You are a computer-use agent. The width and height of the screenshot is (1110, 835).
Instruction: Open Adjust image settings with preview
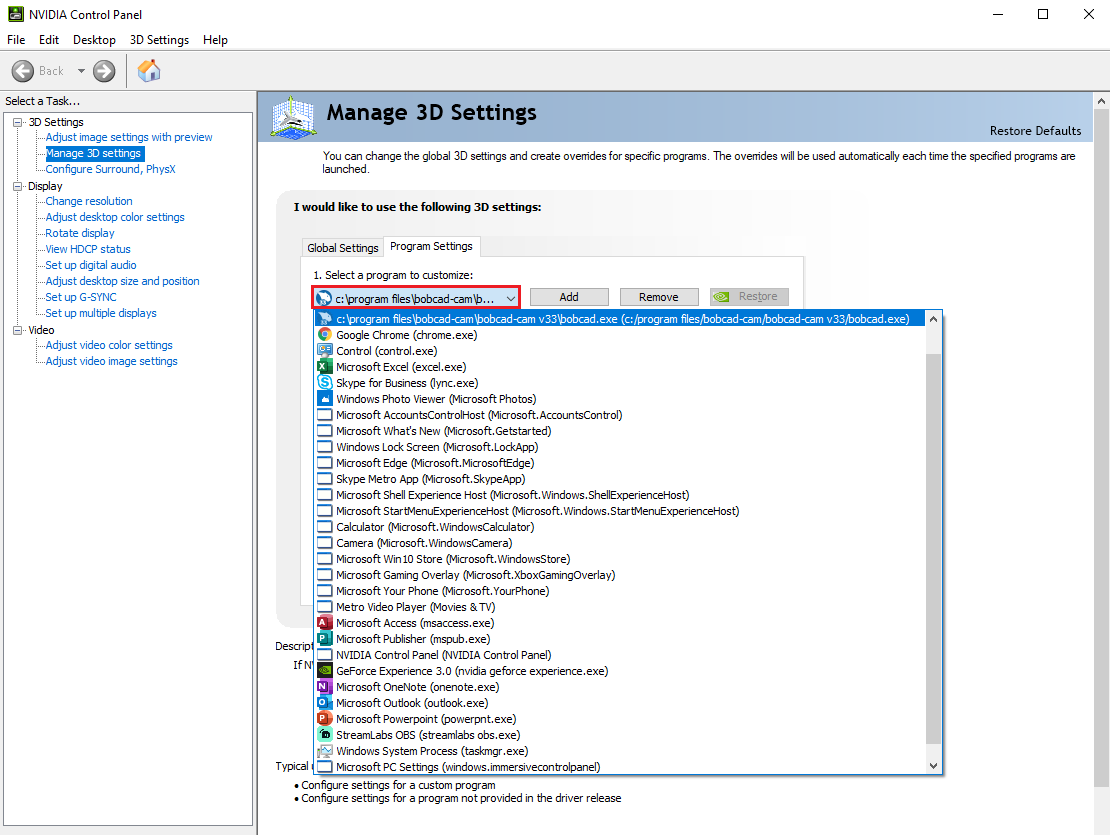coord(129,137)
